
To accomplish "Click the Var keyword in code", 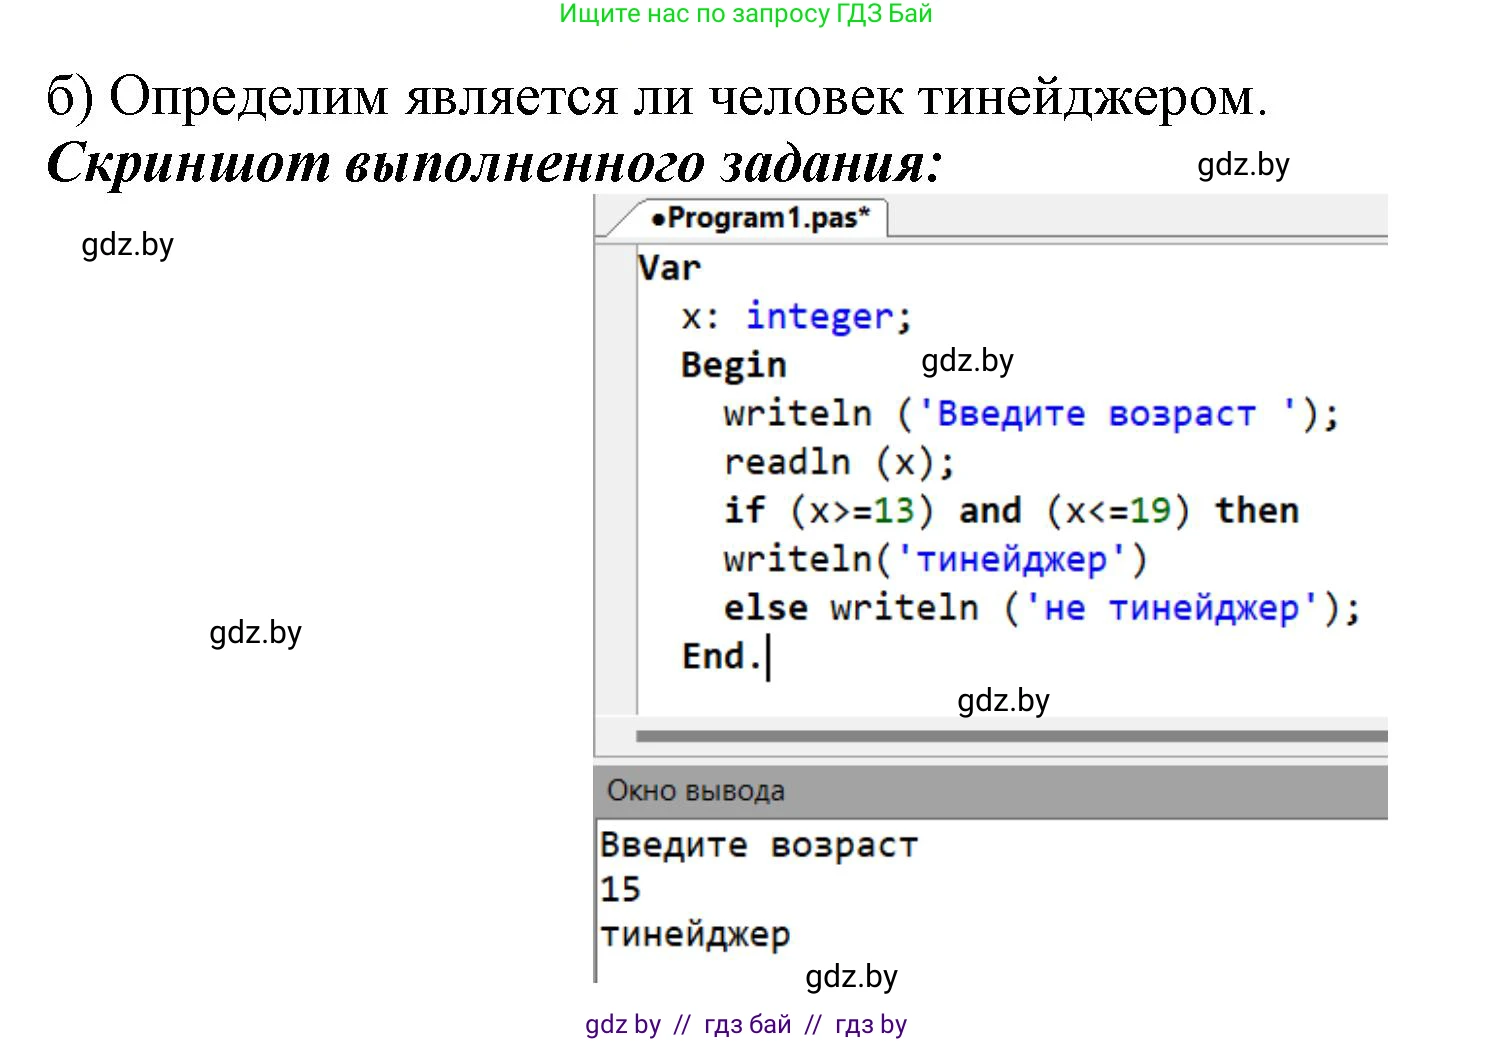I will coord(669,268).
